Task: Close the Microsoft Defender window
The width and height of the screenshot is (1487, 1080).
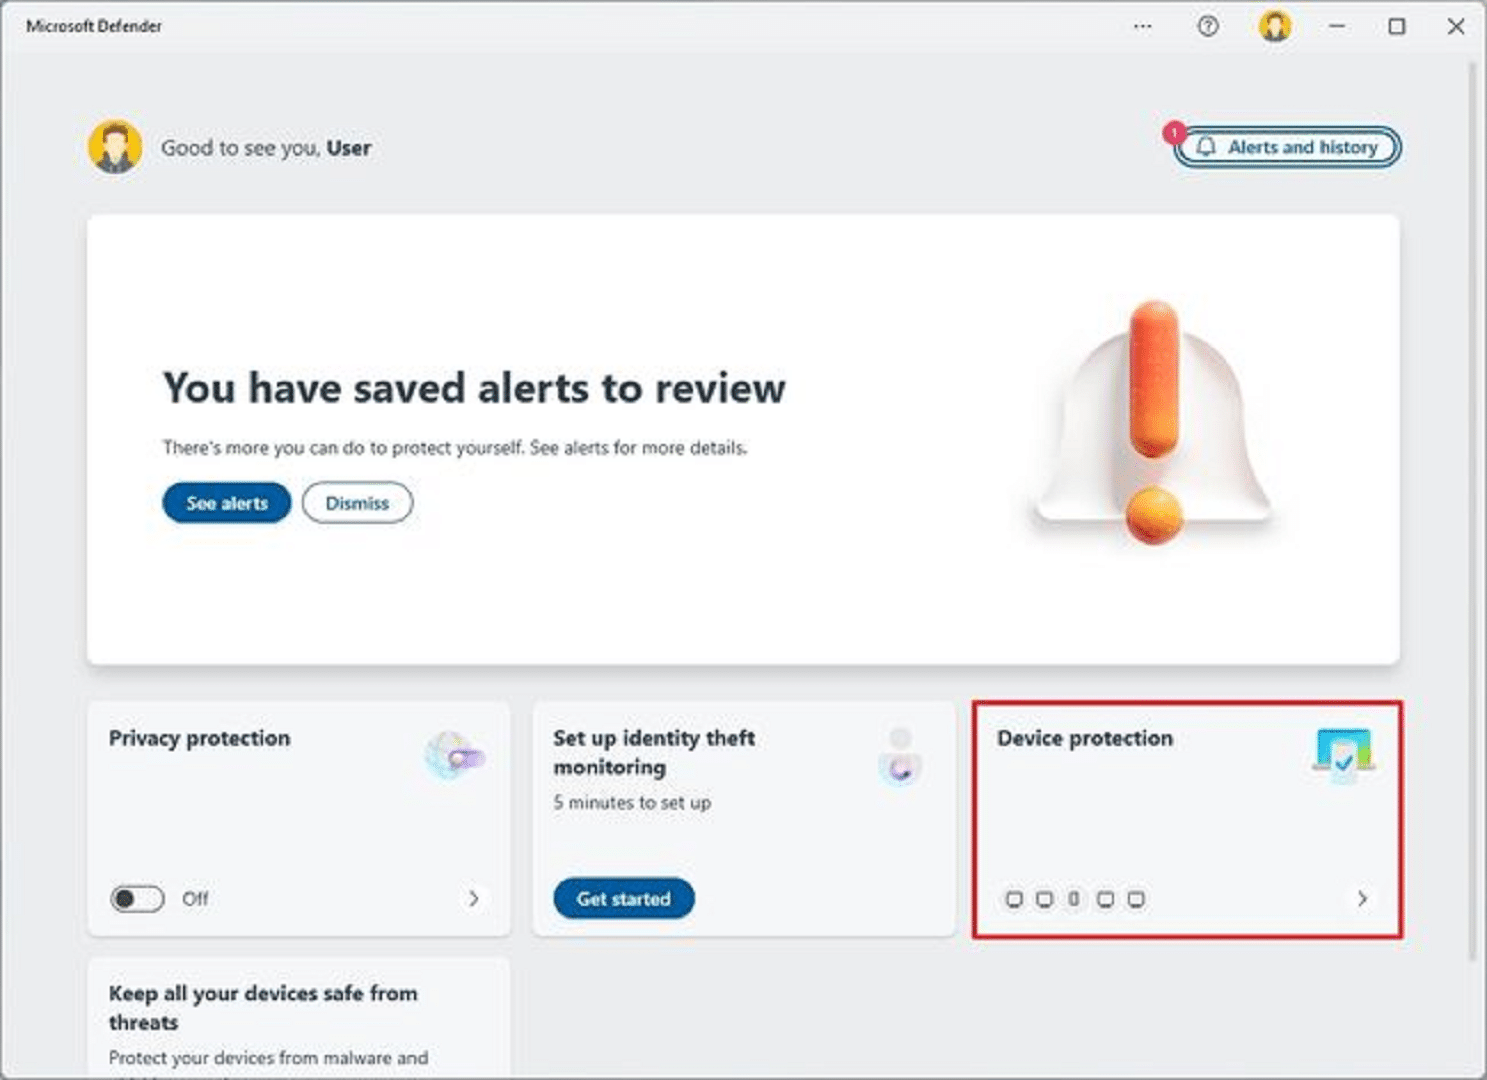Action: (1456, 27)
